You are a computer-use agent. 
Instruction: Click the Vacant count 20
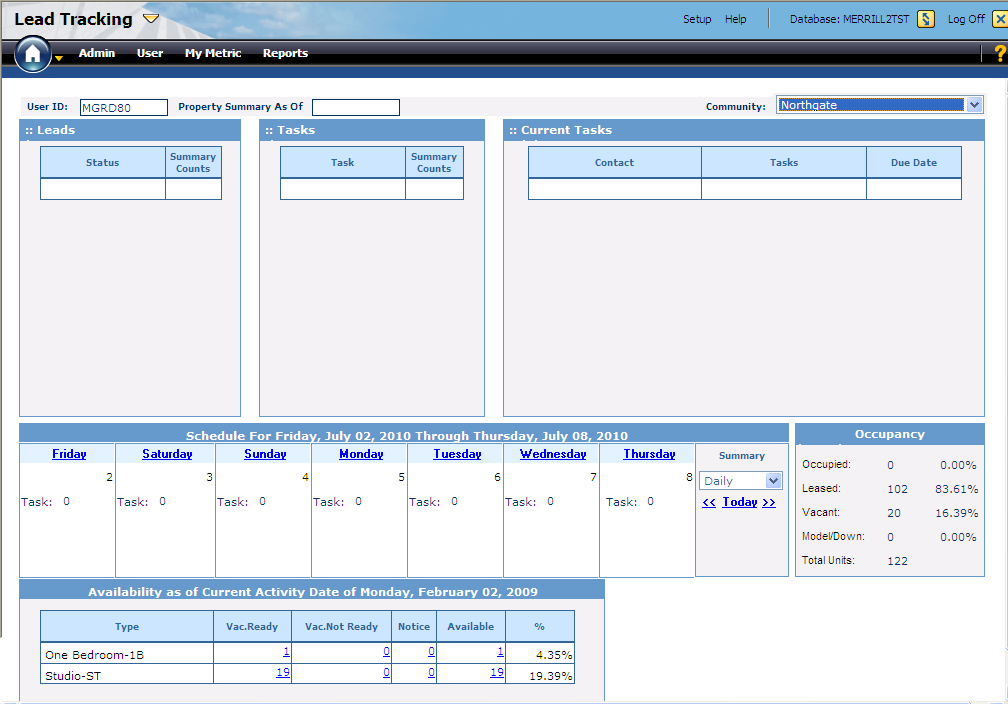pyautogui.click(x=894, y=513)
